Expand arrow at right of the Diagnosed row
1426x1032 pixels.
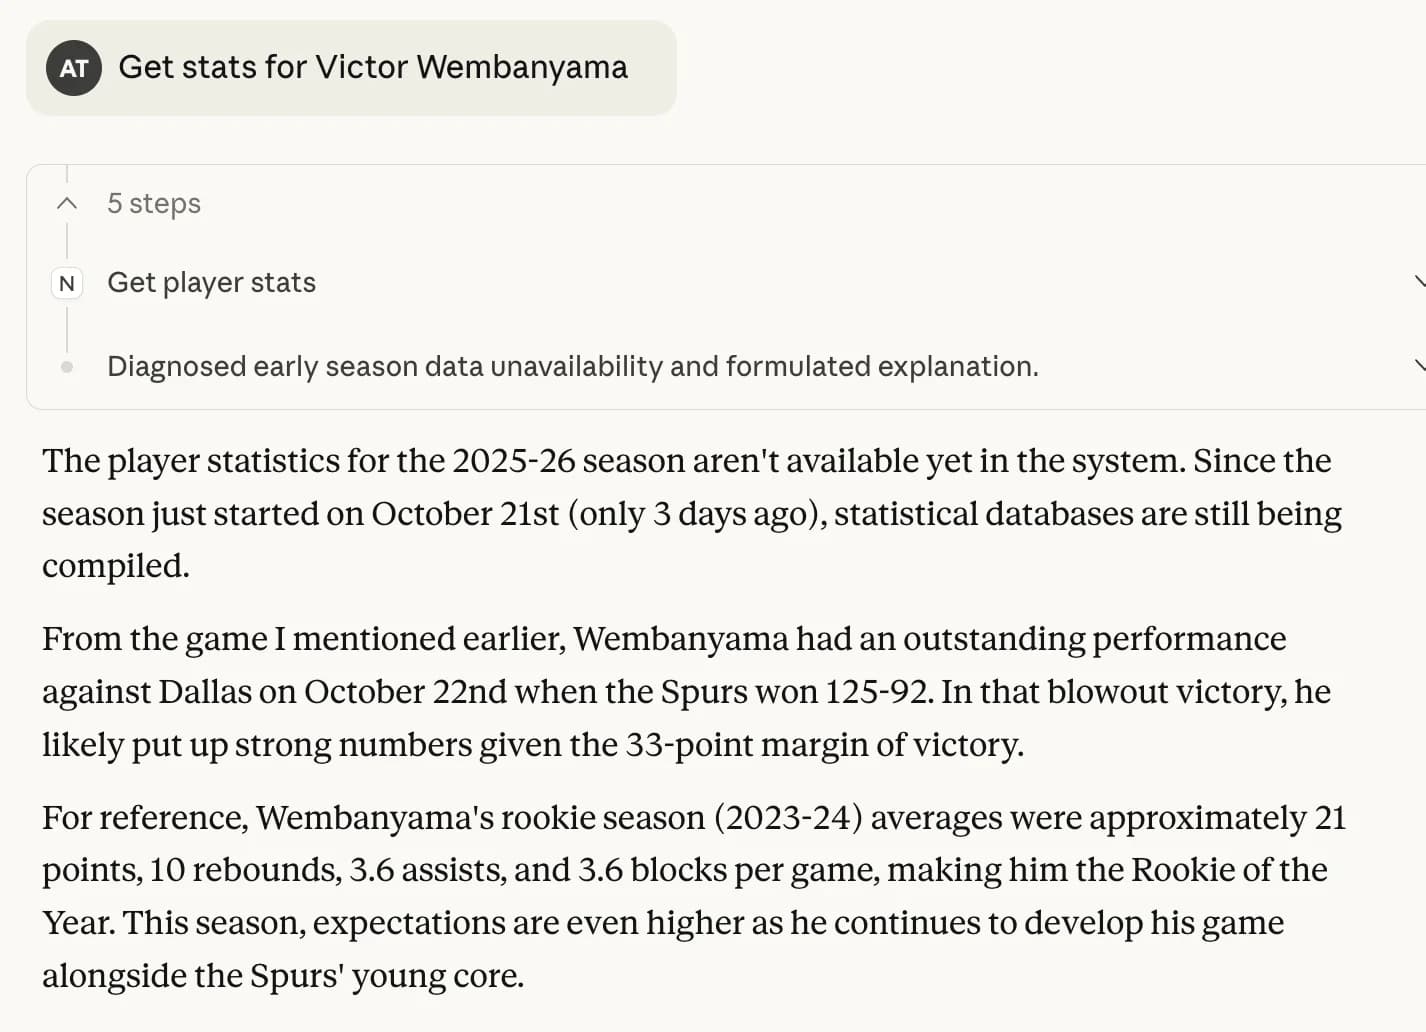click(1419, 366)
